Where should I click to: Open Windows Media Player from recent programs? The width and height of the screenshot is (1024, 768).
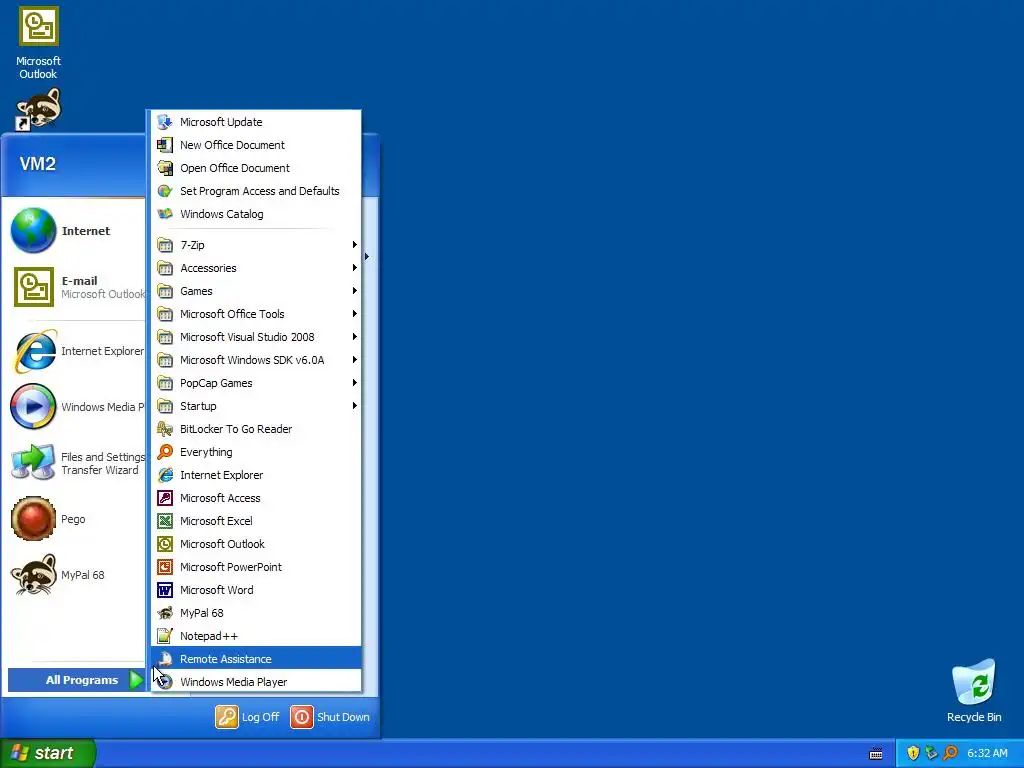[x=76, y=407]
